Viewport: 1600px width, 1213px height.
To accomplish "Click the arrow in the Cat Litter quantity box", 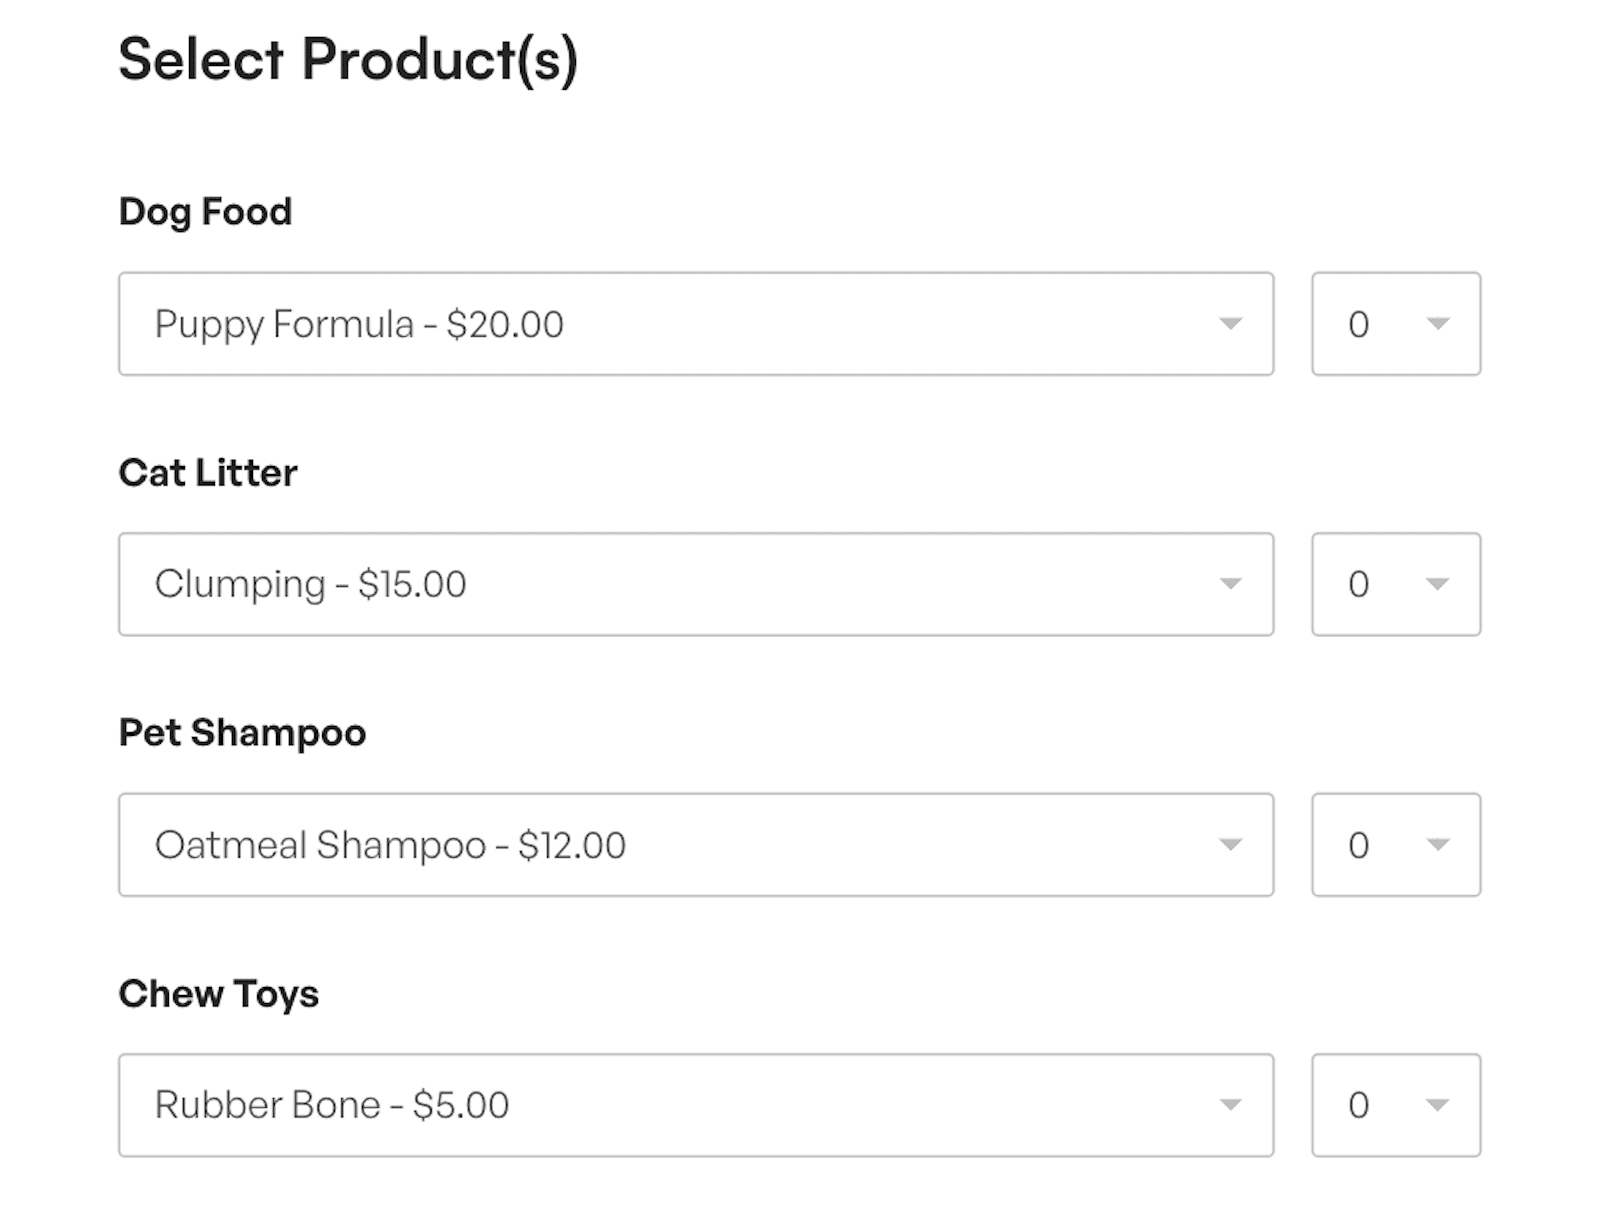I will [x=1438, y=584].
